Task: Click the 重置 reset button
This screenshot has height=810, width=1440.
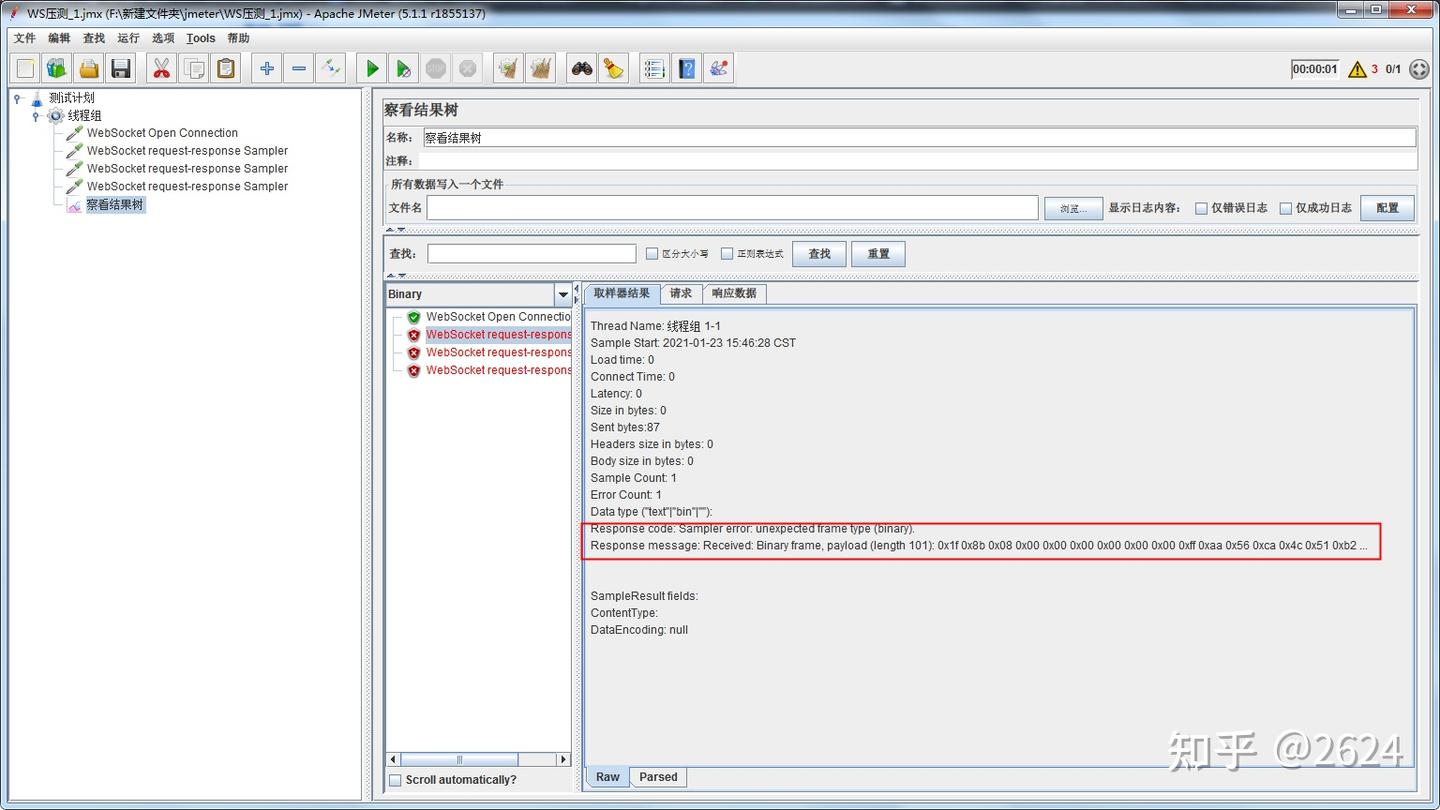Action: [878, 254]
